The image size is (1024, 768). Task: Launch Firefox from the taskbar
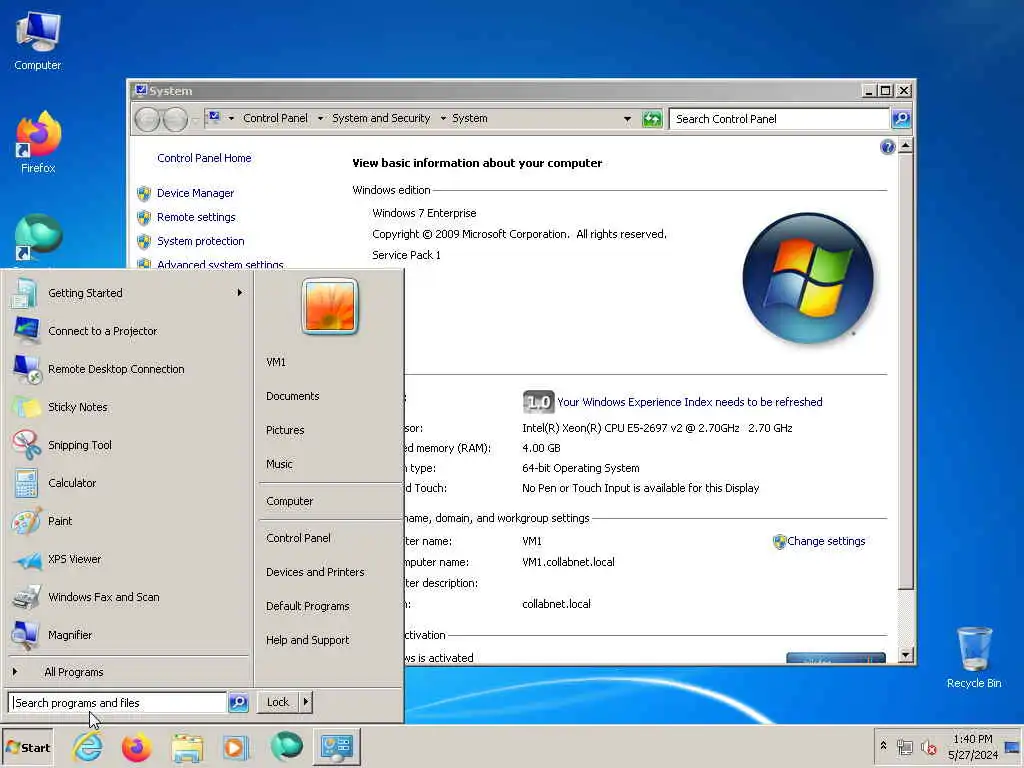[136, 747]
